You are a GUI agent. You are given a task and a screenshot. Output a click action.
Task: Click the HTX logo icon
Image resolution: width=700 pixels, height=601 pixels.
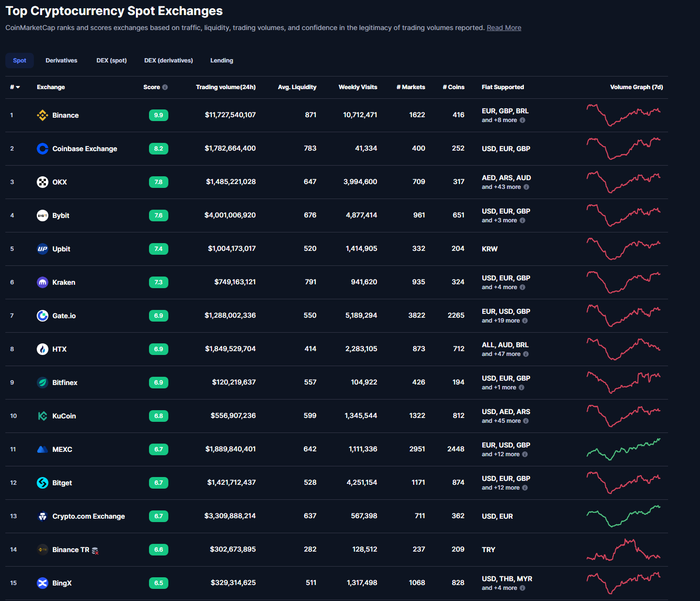42,349
